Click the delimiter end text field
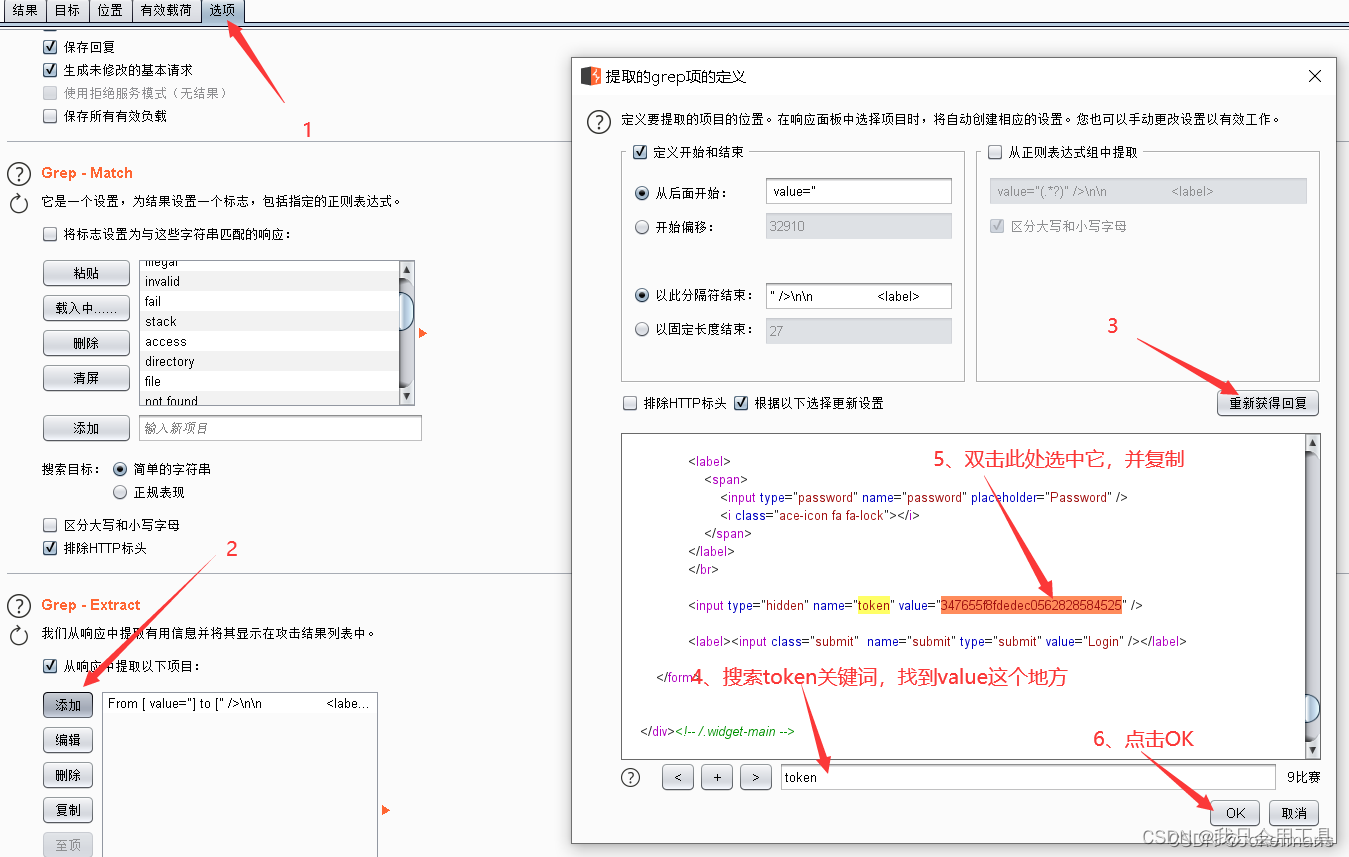The height and width of the screenshot is (857, 1349). (x=859, y=296)
